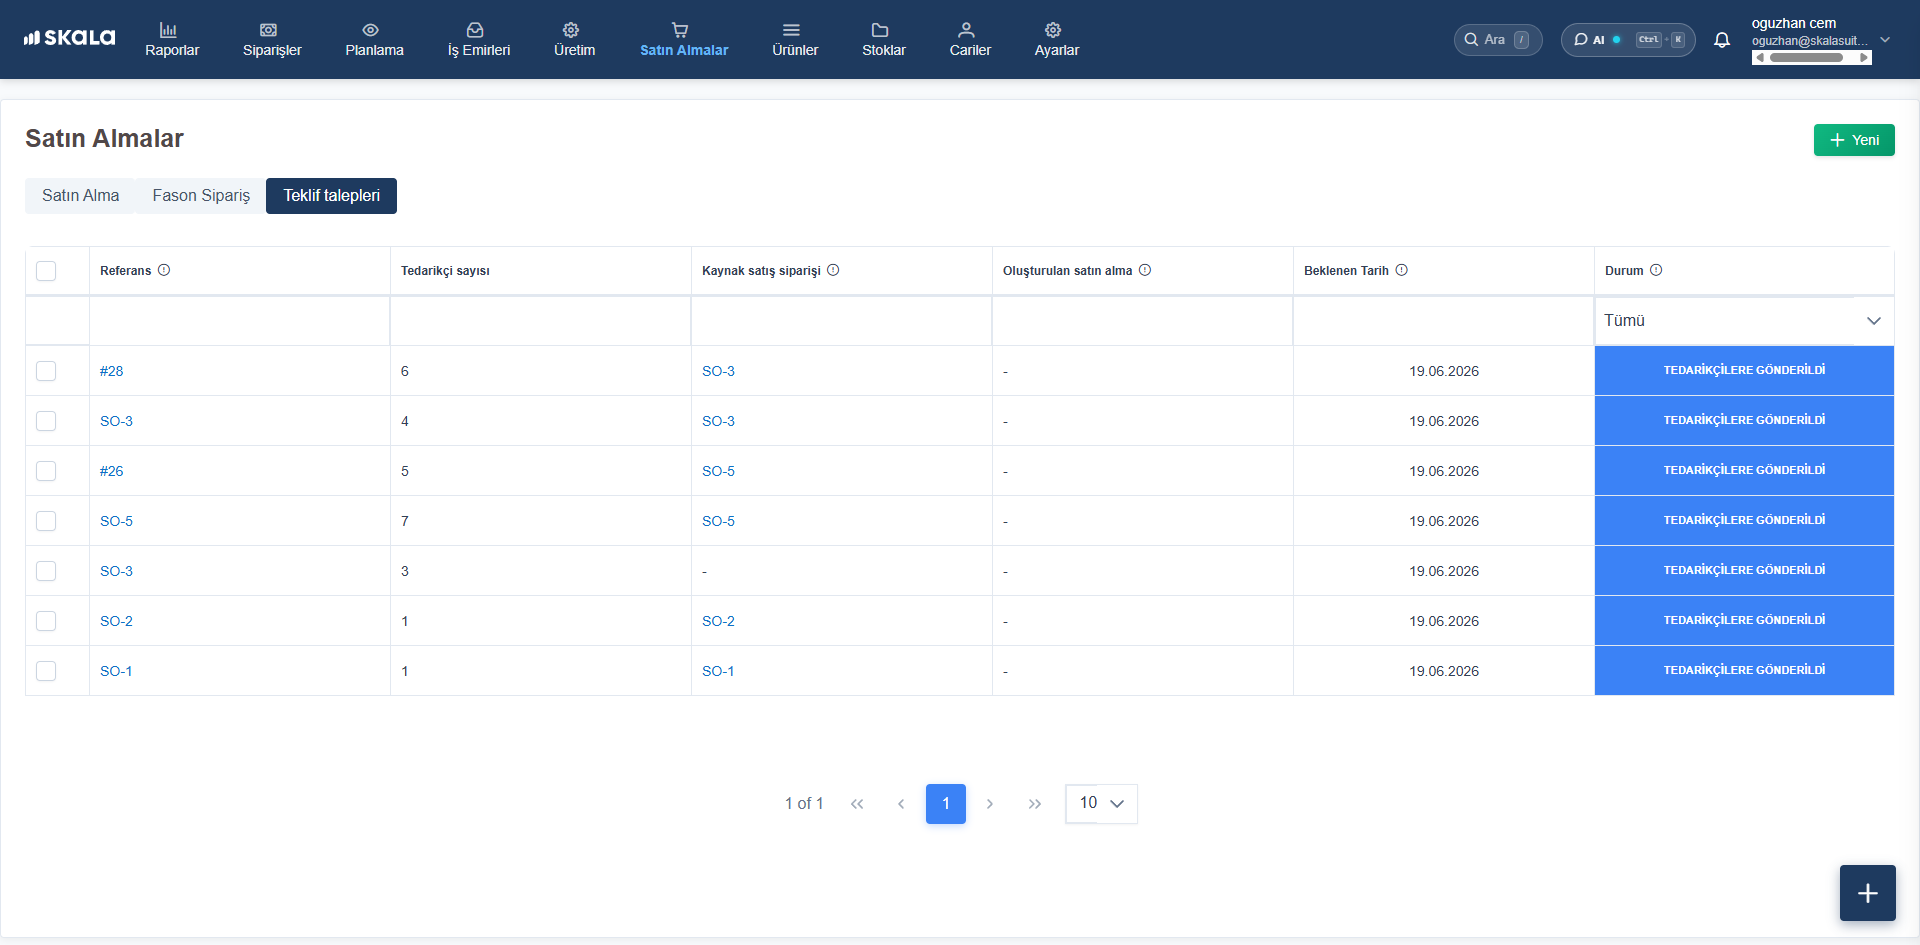Open the Raporlar chart icon
The width and height of the screenshot is (1920, 945).
pos(168,30)
